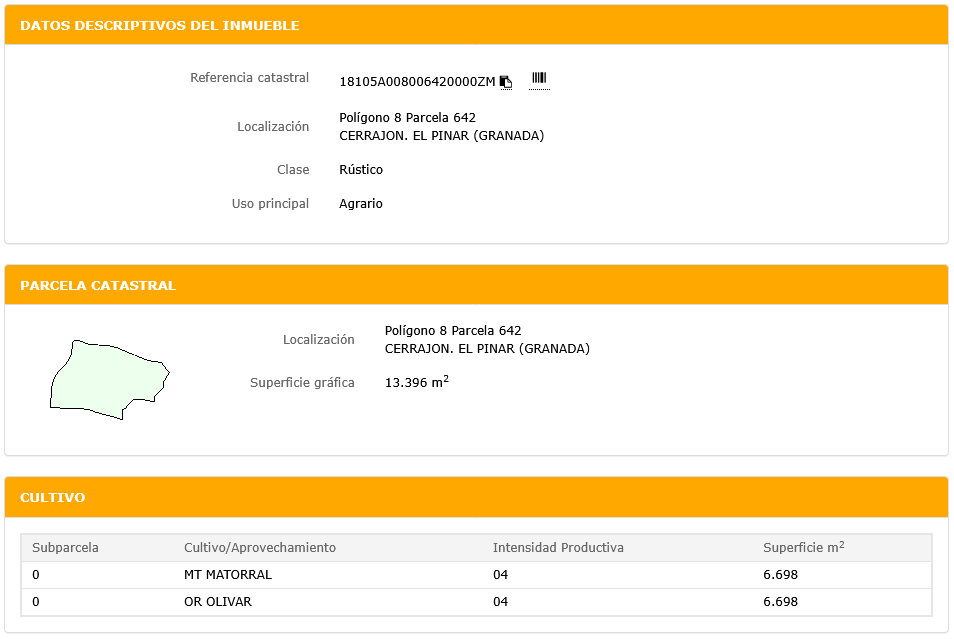
Task: Select the OR OLIVAR crop row
Action: click(x=218, y=602)
